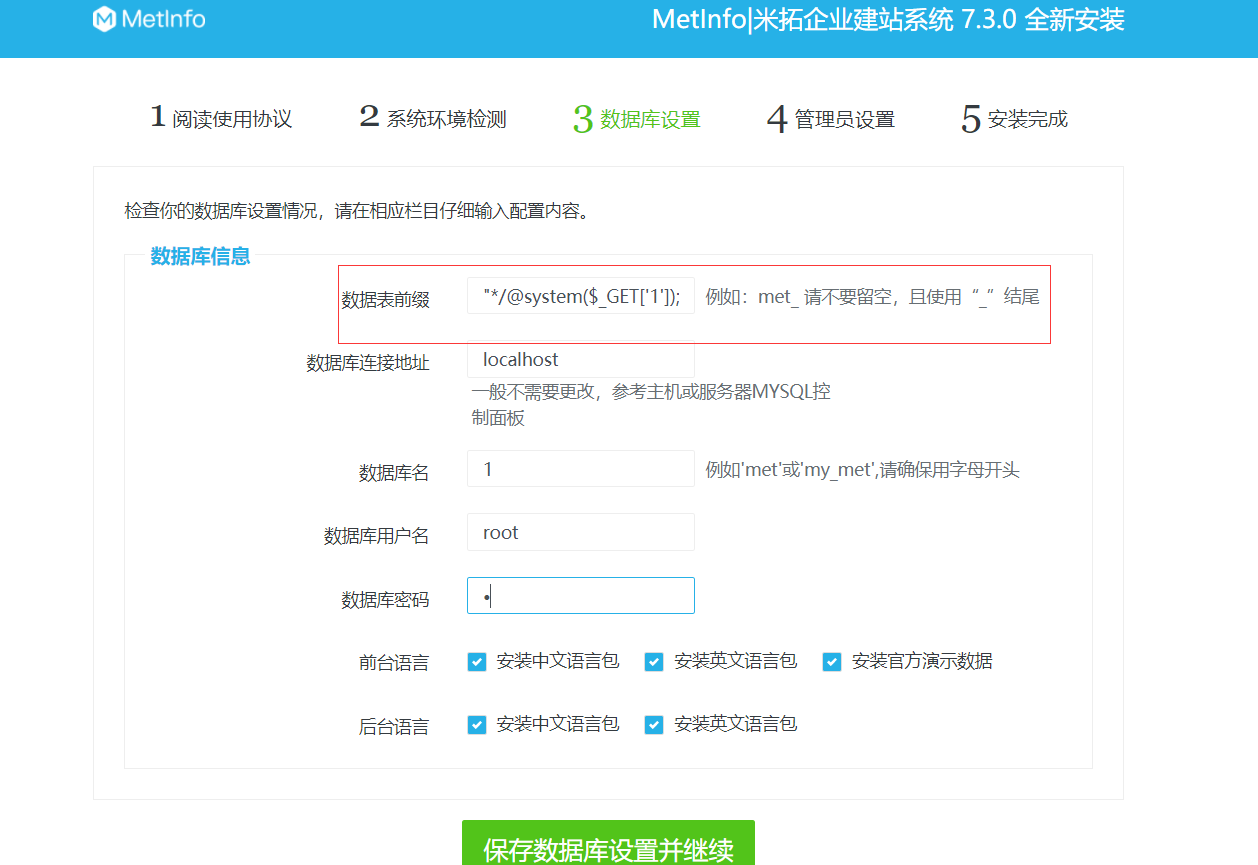The height and width of the screenshot is (865, 1258).
Task: Disable 安装英文语言包 for 前台语言
Action: point(654,661)
